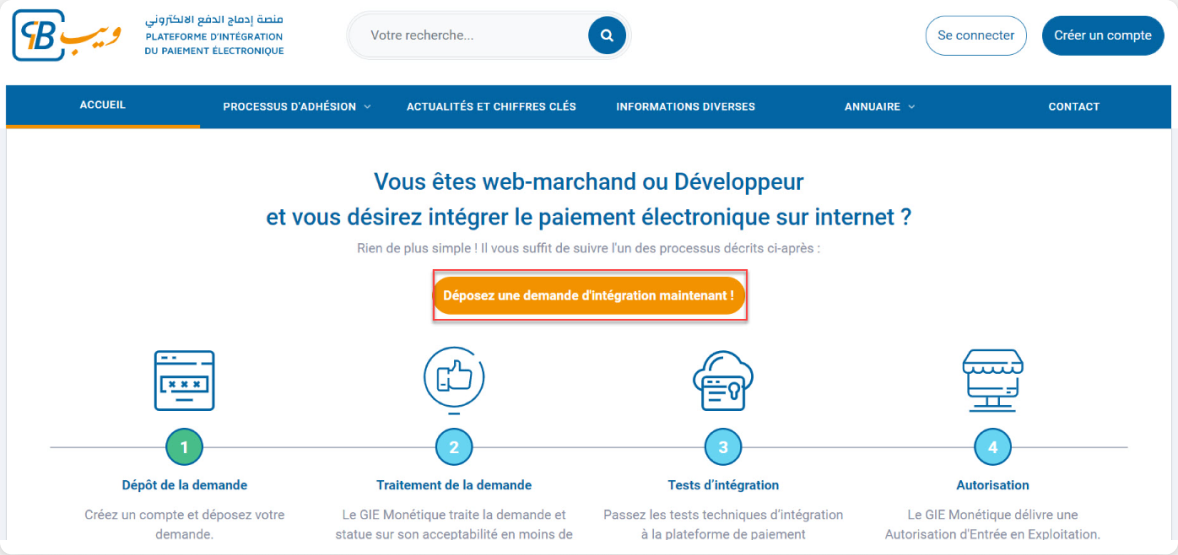
Task: Open the Informations diverses menu item
Action: coord(685,107)
